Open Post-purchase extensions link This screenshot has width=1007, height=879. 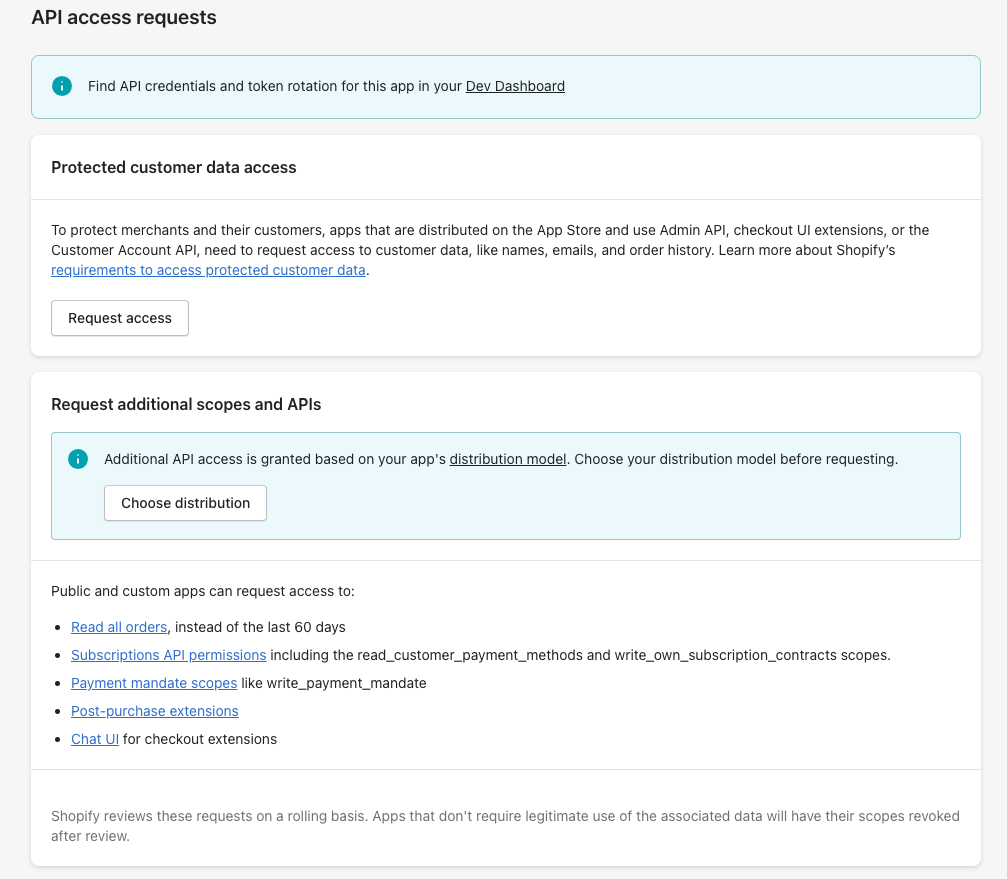155,711
